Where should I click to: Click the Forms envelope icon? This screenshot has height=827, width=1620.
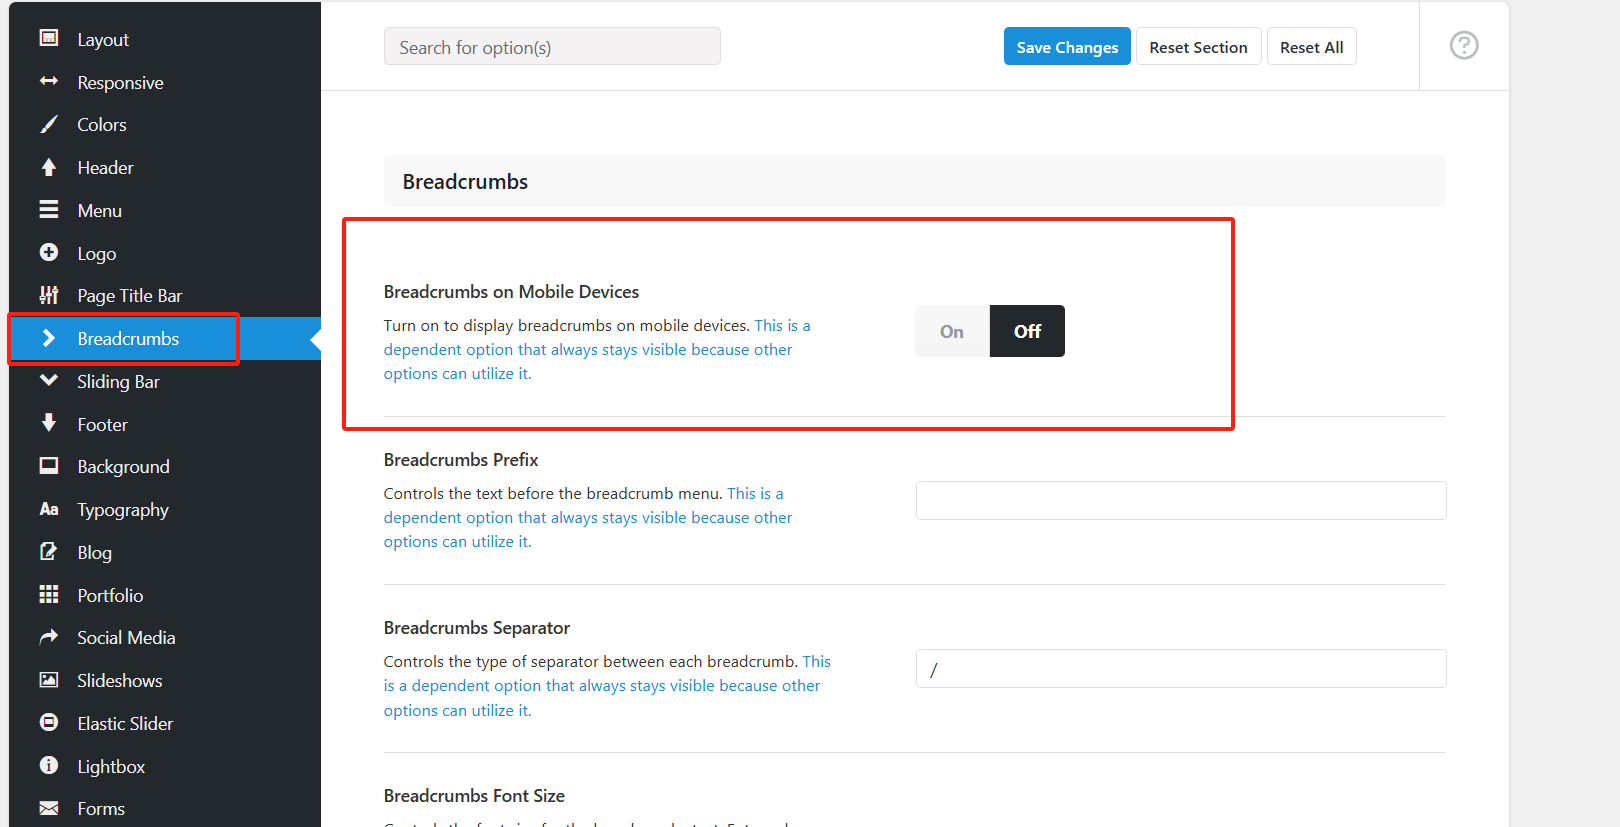[49, 808]
